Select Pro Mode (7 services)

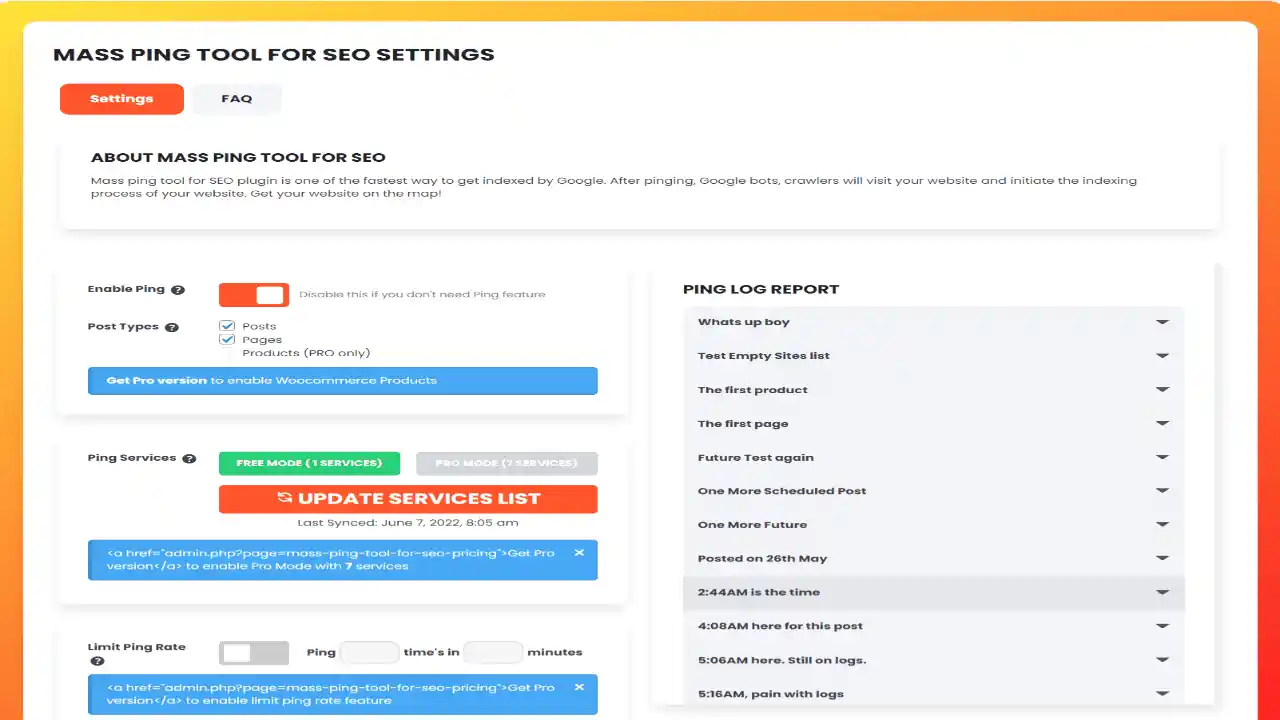(507, 463)
